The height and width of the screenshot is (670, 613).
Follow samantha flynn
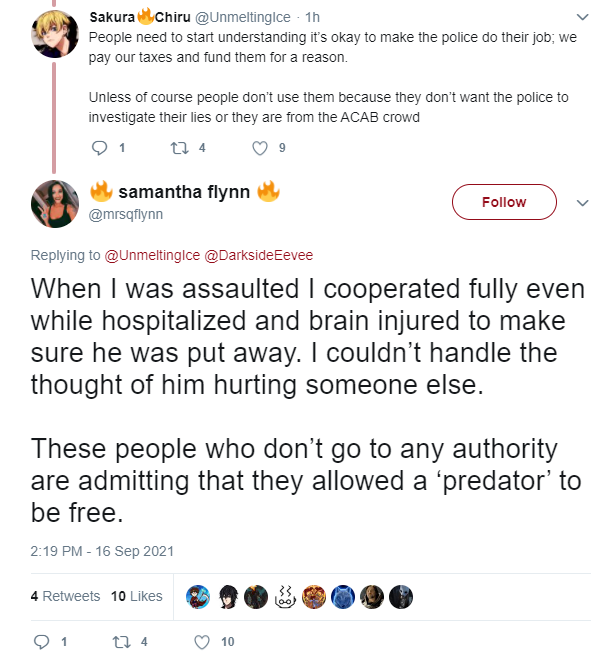(x=504, y=202)
